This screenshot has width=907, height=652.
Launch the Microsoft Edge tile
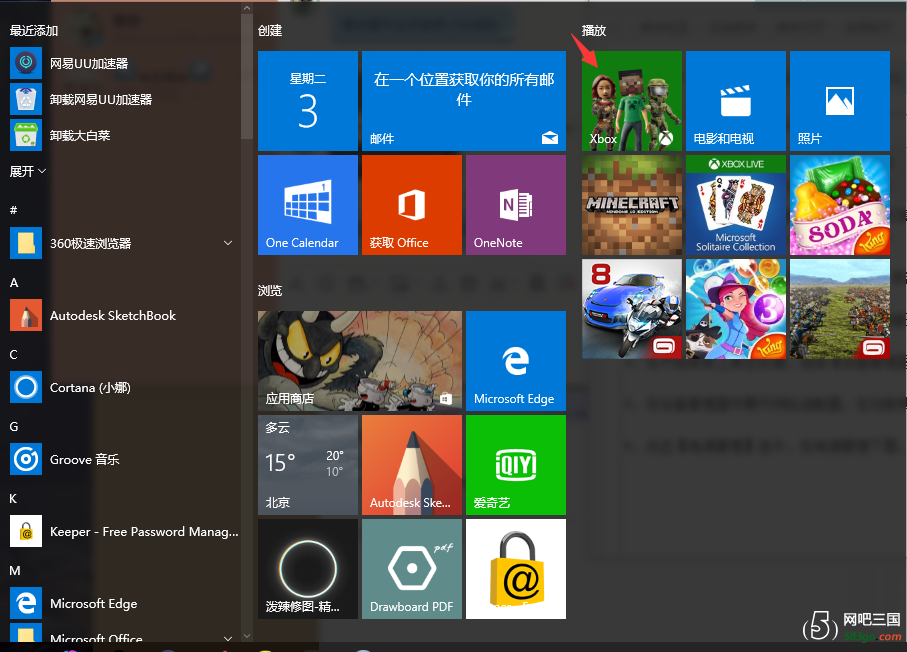click(516, 361)
